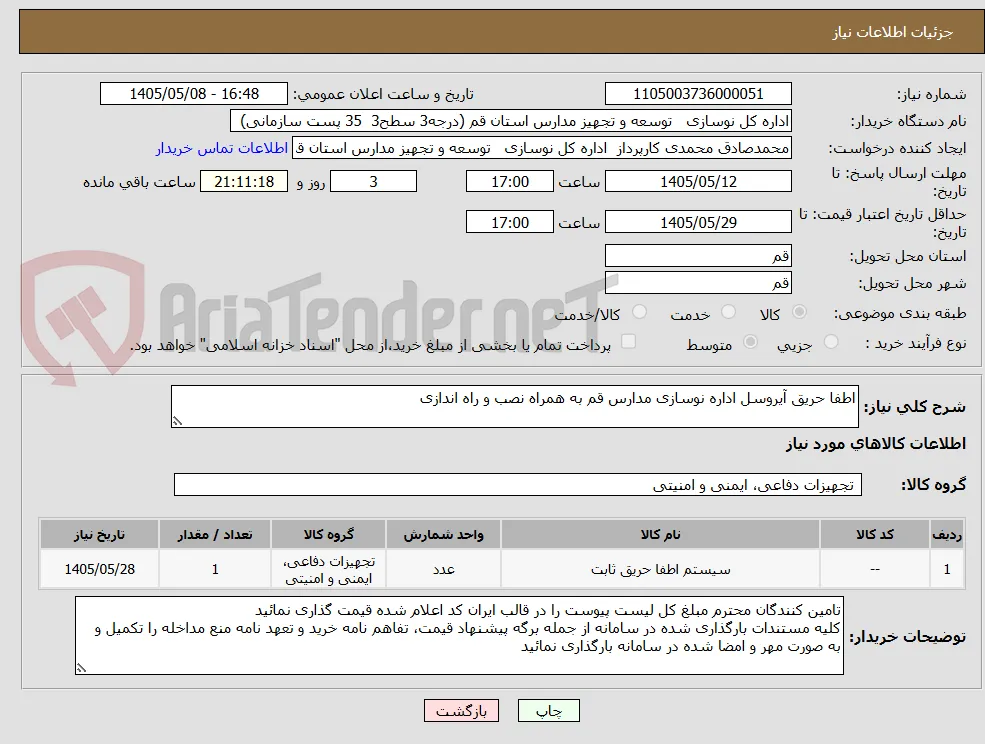The width and height of the screenshot is (985, 744).
Task: Select the کالا radio button
Action: pos(800,312)
